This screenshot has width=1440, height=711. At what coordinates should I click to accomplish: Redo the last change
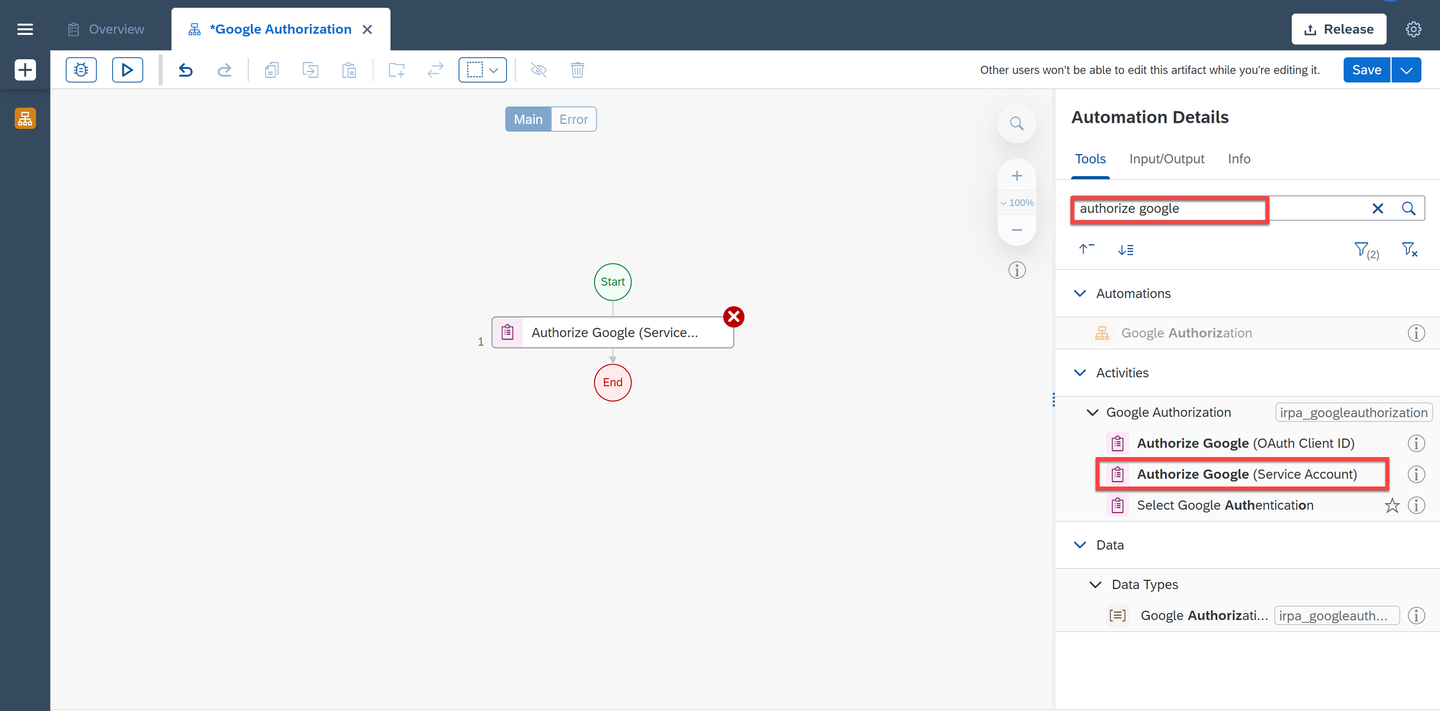point(225,70)
